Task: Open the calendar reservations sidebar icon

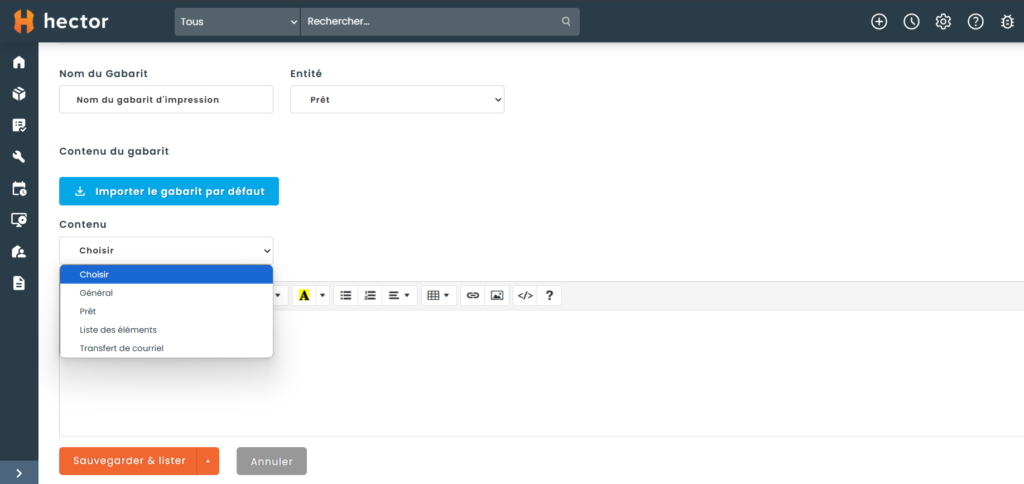Action: (x=18, y=189)
